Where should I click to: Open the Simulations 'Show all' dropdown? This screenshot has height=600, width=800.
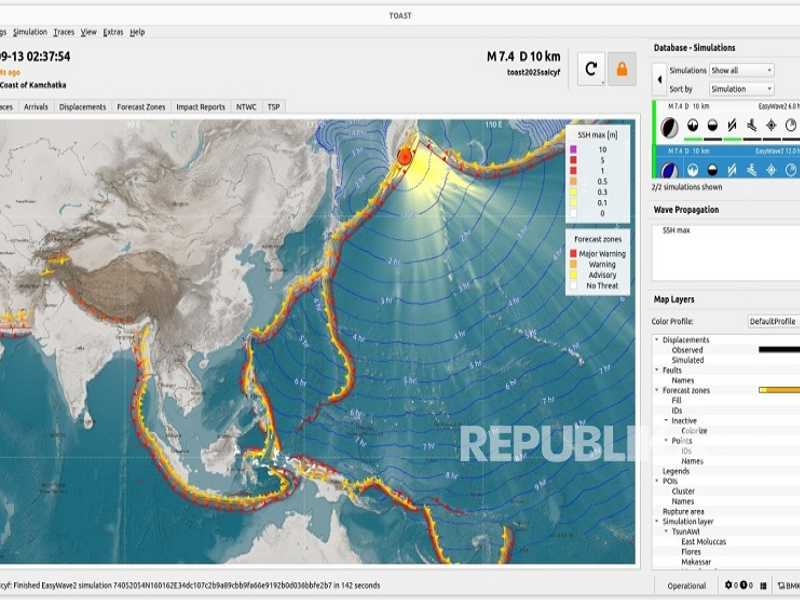(741, 71)
